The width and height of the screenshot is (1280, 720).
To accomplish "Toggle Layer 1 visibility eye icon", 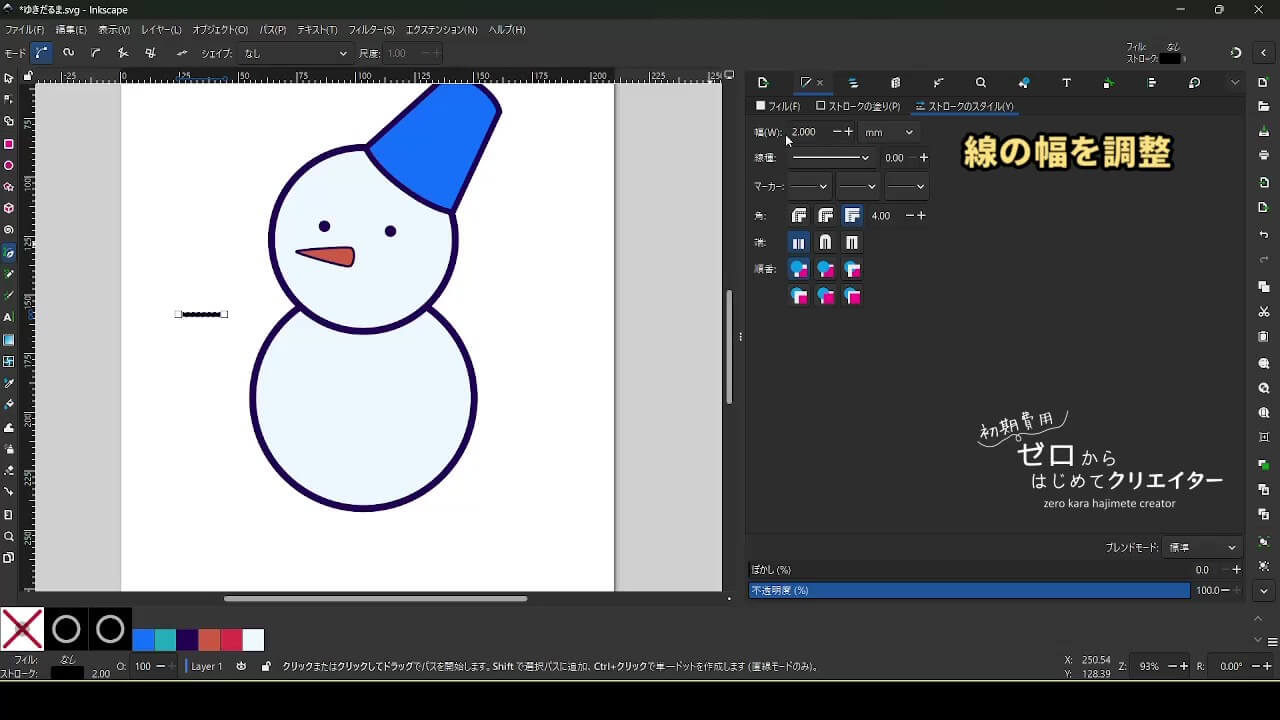I will 241,666.
